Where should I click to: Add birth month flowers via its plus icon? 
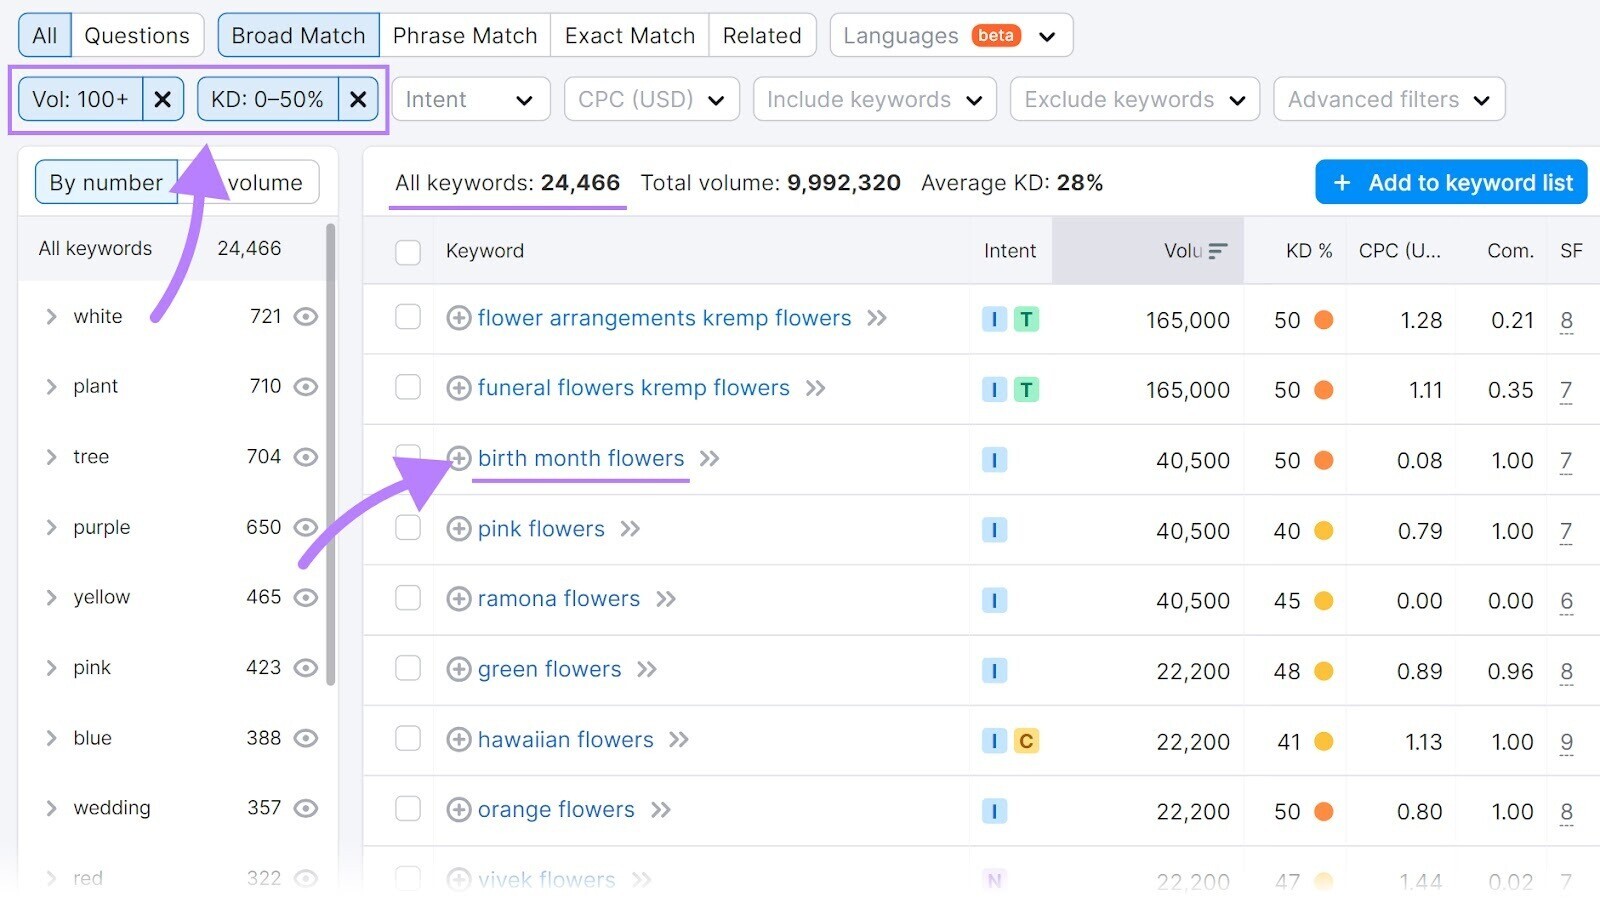[459, 459]
